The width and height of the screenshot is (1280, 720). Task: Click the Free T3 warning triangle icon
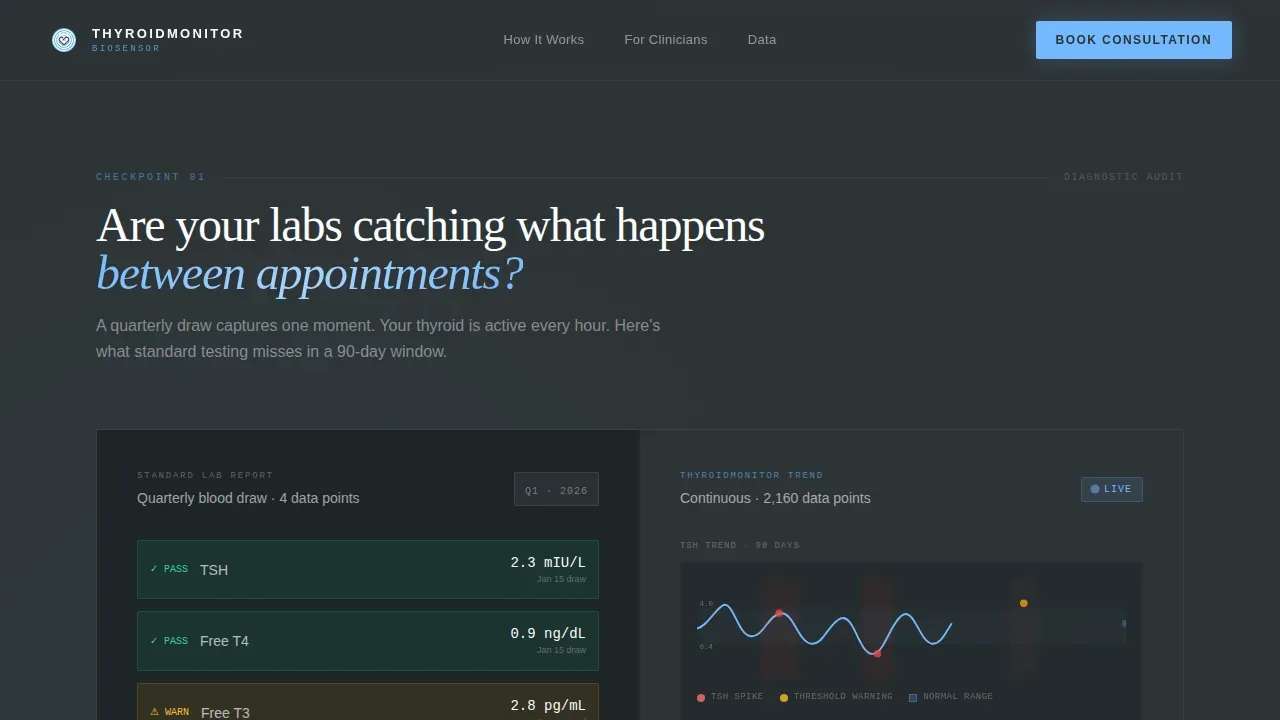[x=154, y=712]
